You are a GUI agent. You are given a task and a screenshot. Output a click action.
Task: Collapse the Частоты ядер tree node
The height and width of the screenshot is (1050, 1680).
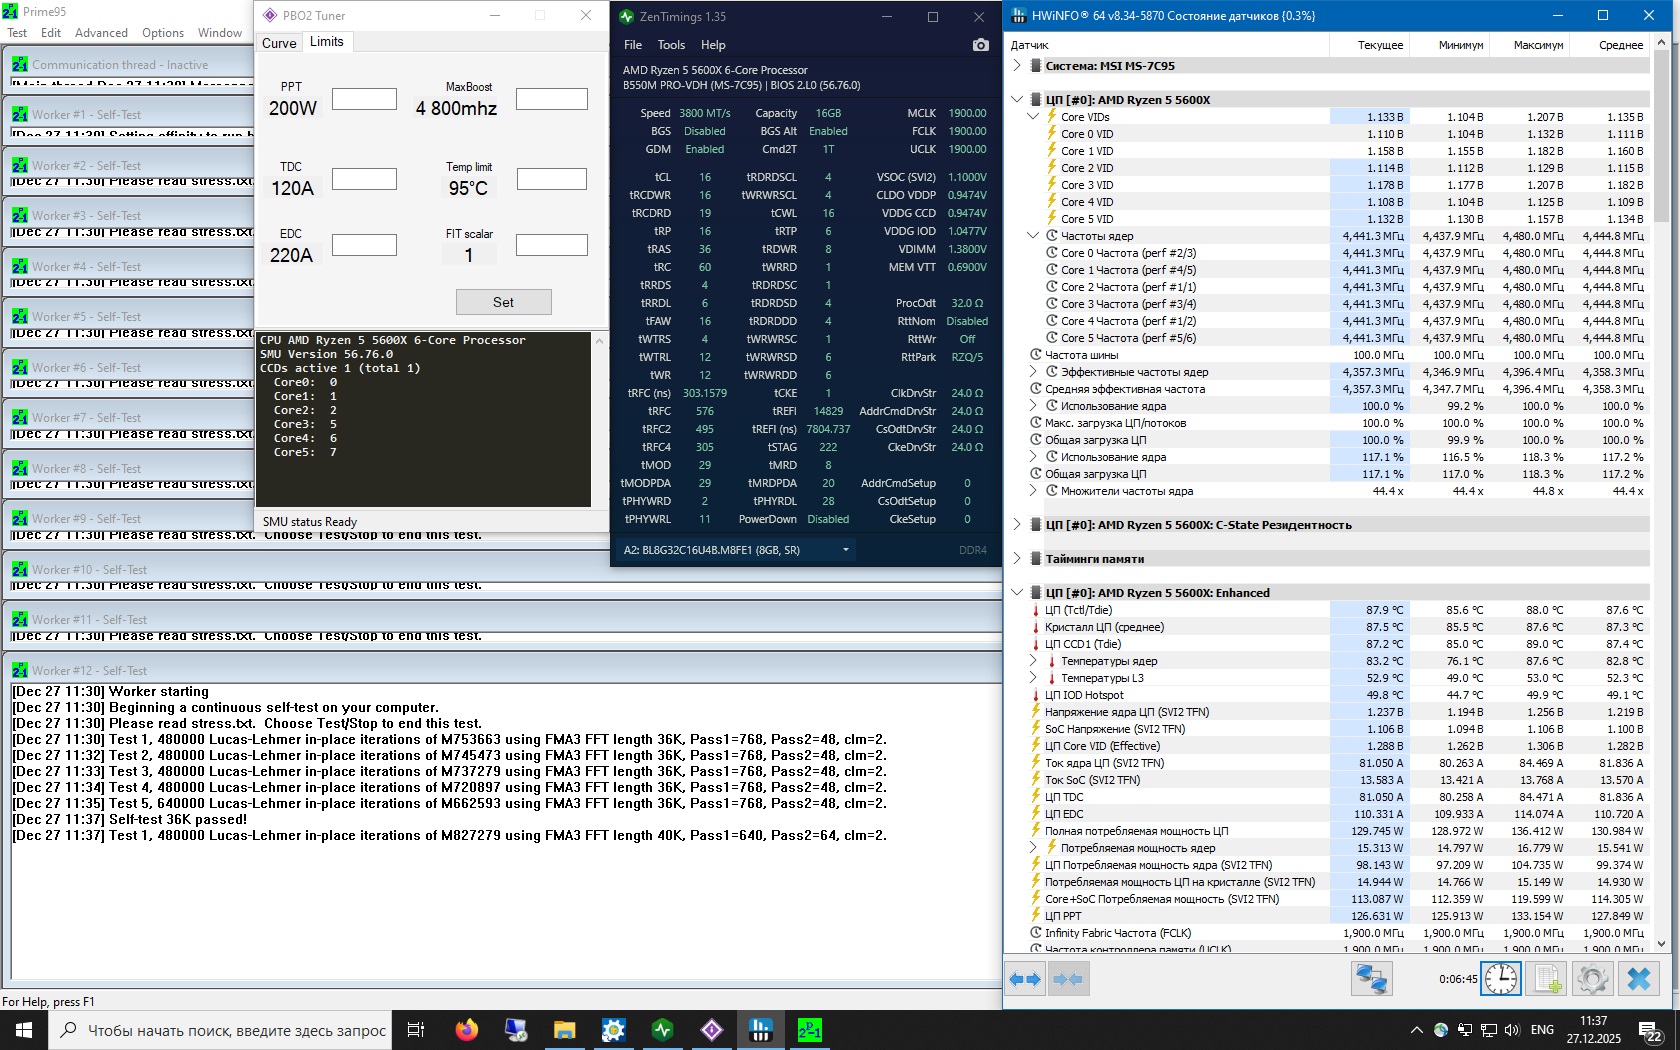pyautogui.click(x=1033, y=236)
